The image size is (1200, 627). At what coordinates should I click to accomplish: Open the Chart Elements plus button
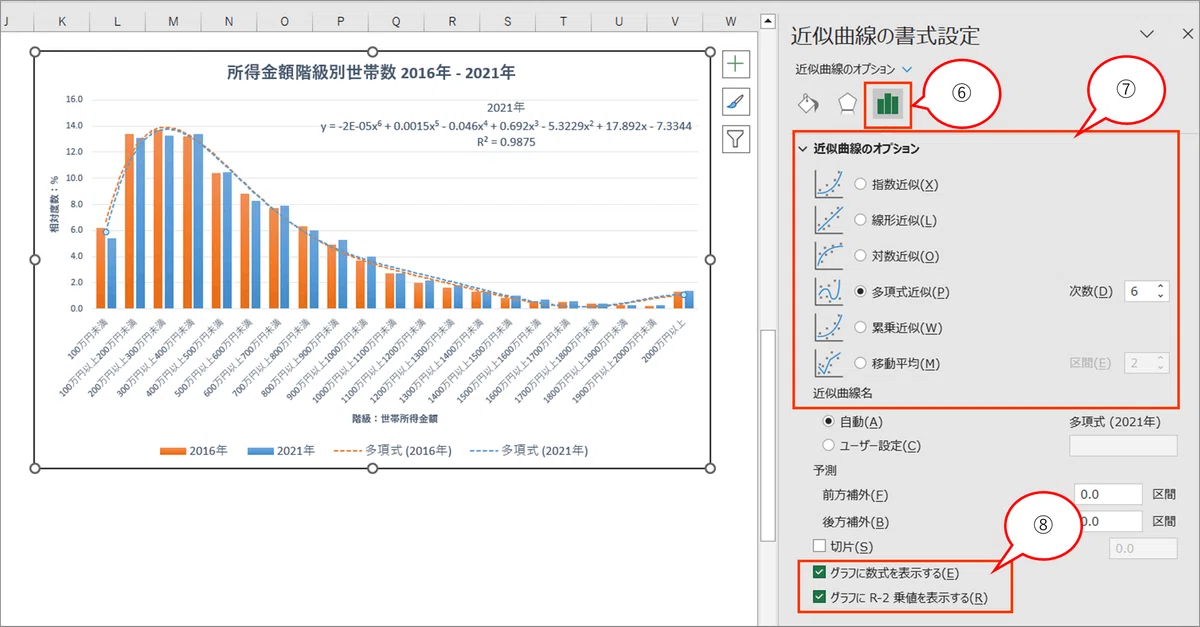click(736, 64)
